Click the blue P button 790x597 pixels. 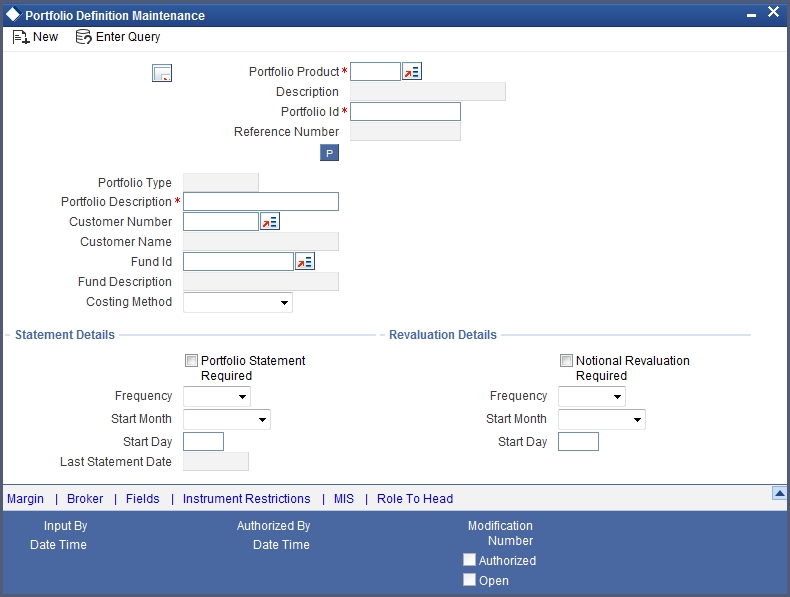point(330,153)
